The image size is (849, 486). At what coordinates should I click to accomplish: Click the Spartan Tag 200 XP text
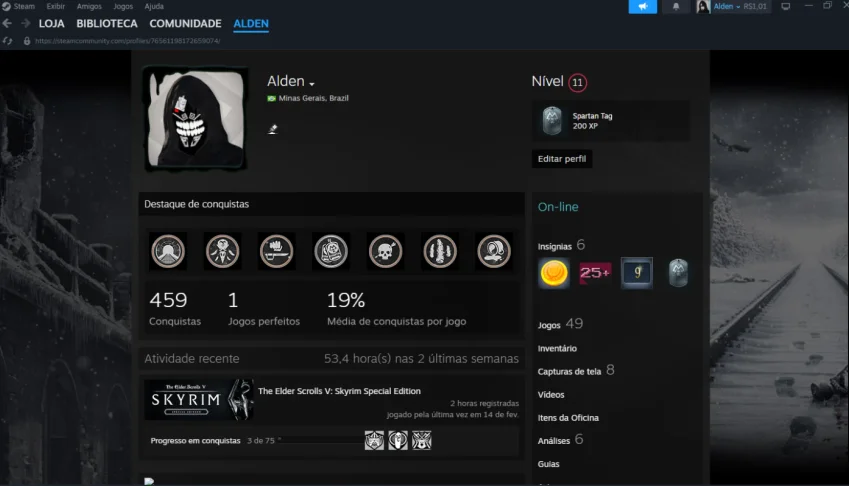[x=592, y=121]
